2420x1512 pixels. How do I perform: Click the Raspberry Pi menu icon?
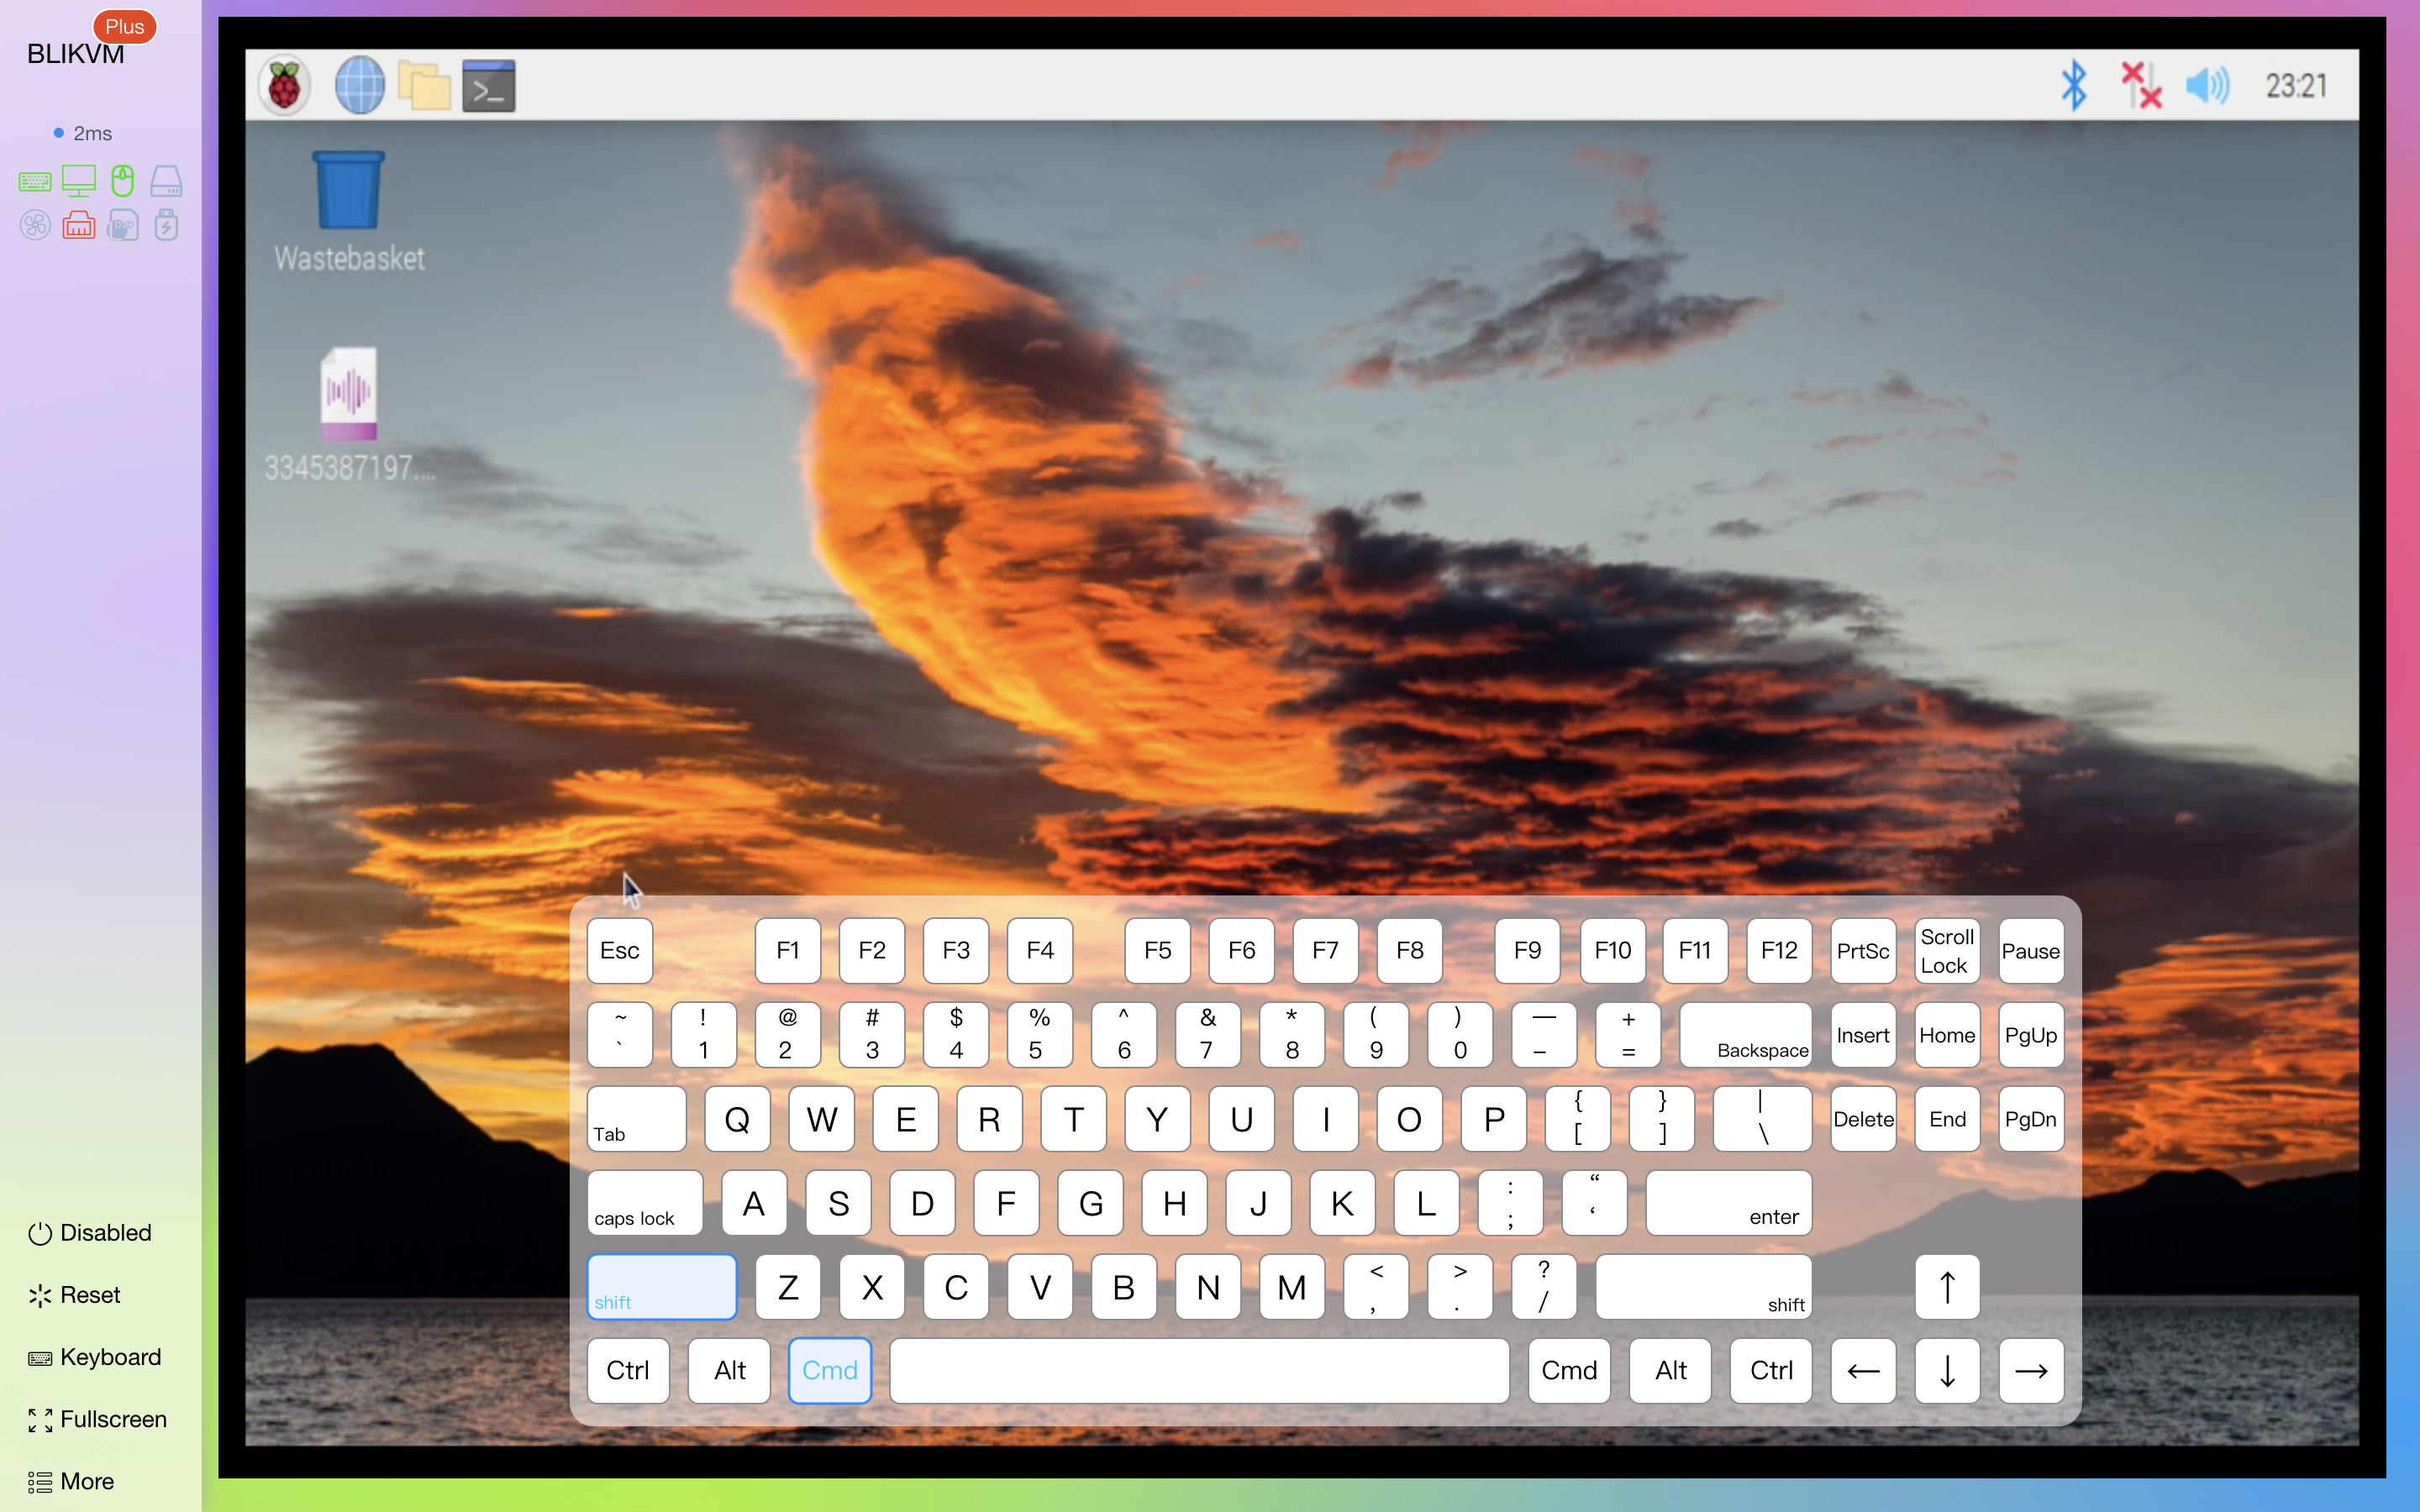[x=284, y=86]
